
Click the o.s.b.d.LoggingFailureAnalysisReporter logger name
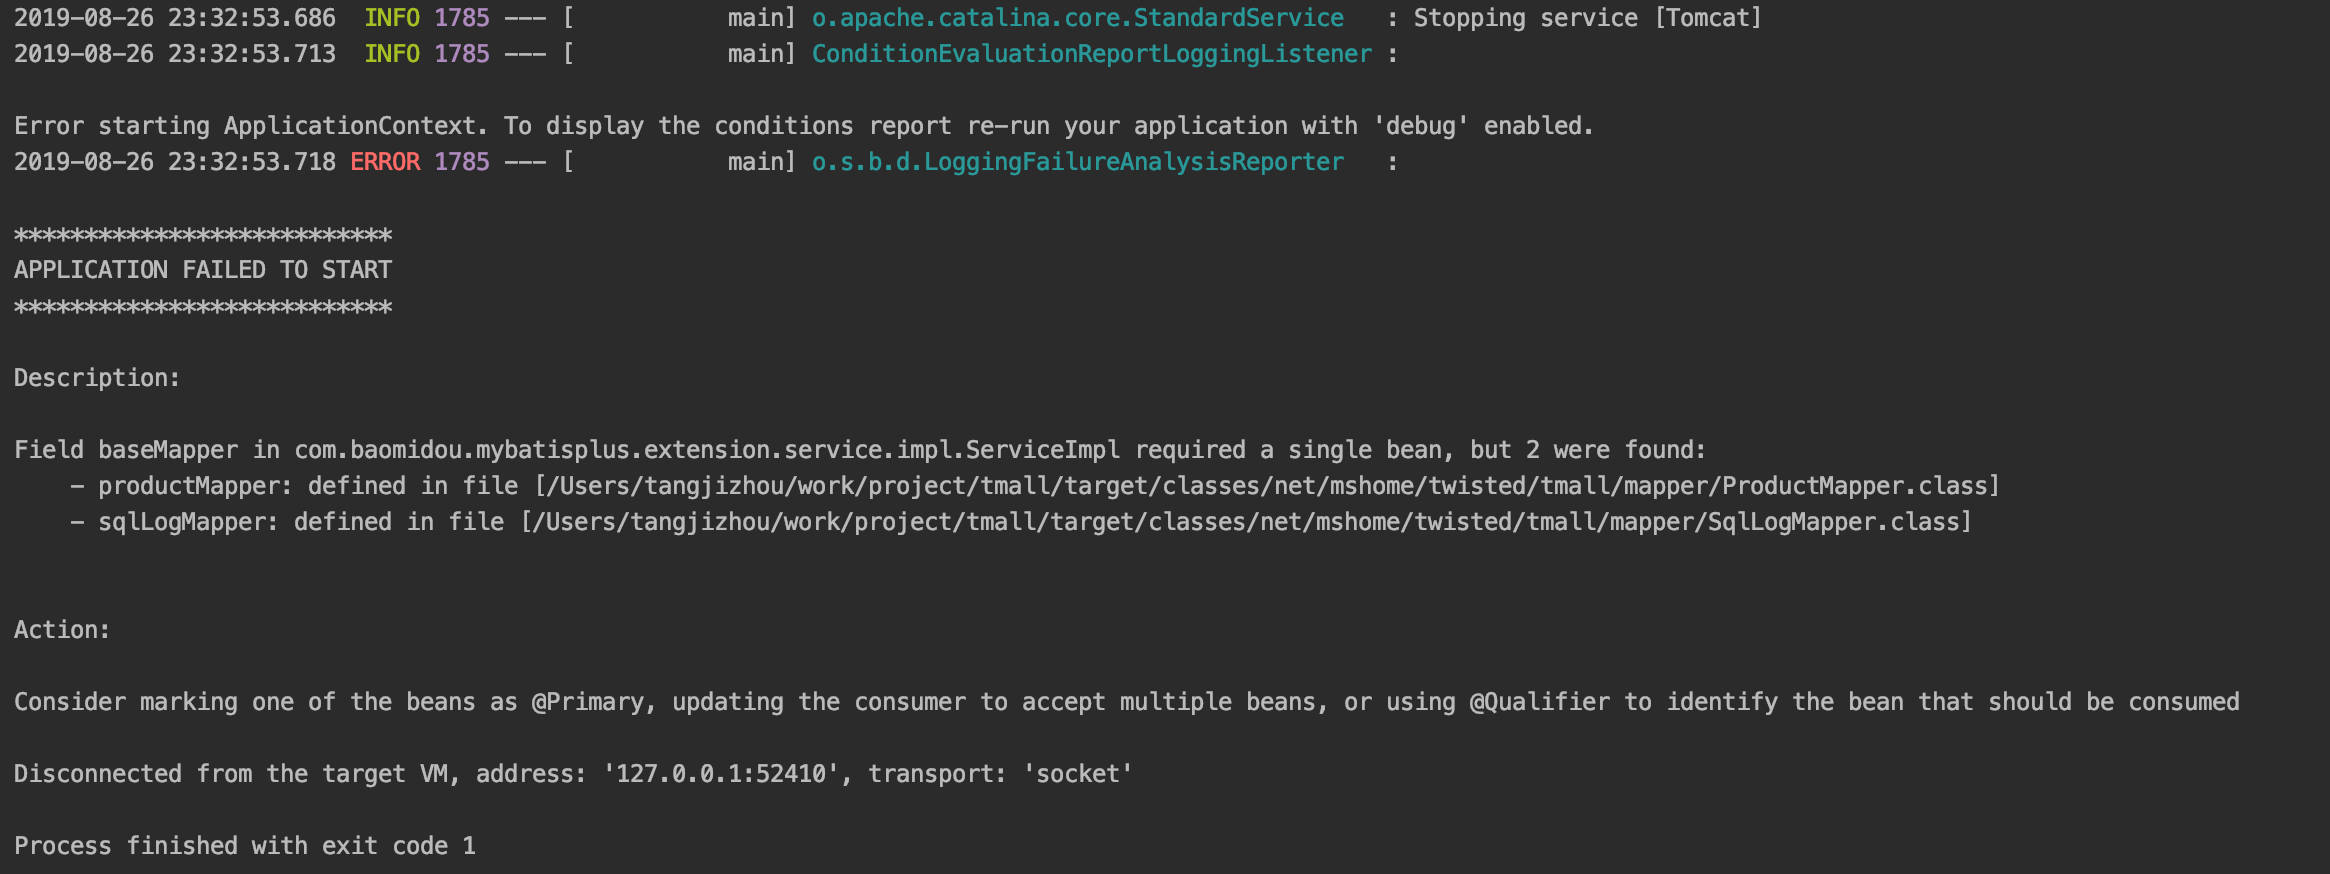1077,162
